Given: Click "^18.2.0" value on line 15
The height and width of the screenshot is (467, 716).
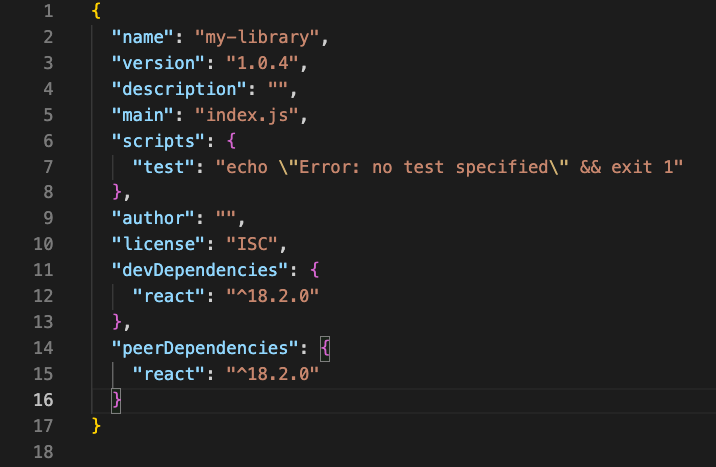Looking at the screenshot, I should pyautogui.click(x=273, y=374).
